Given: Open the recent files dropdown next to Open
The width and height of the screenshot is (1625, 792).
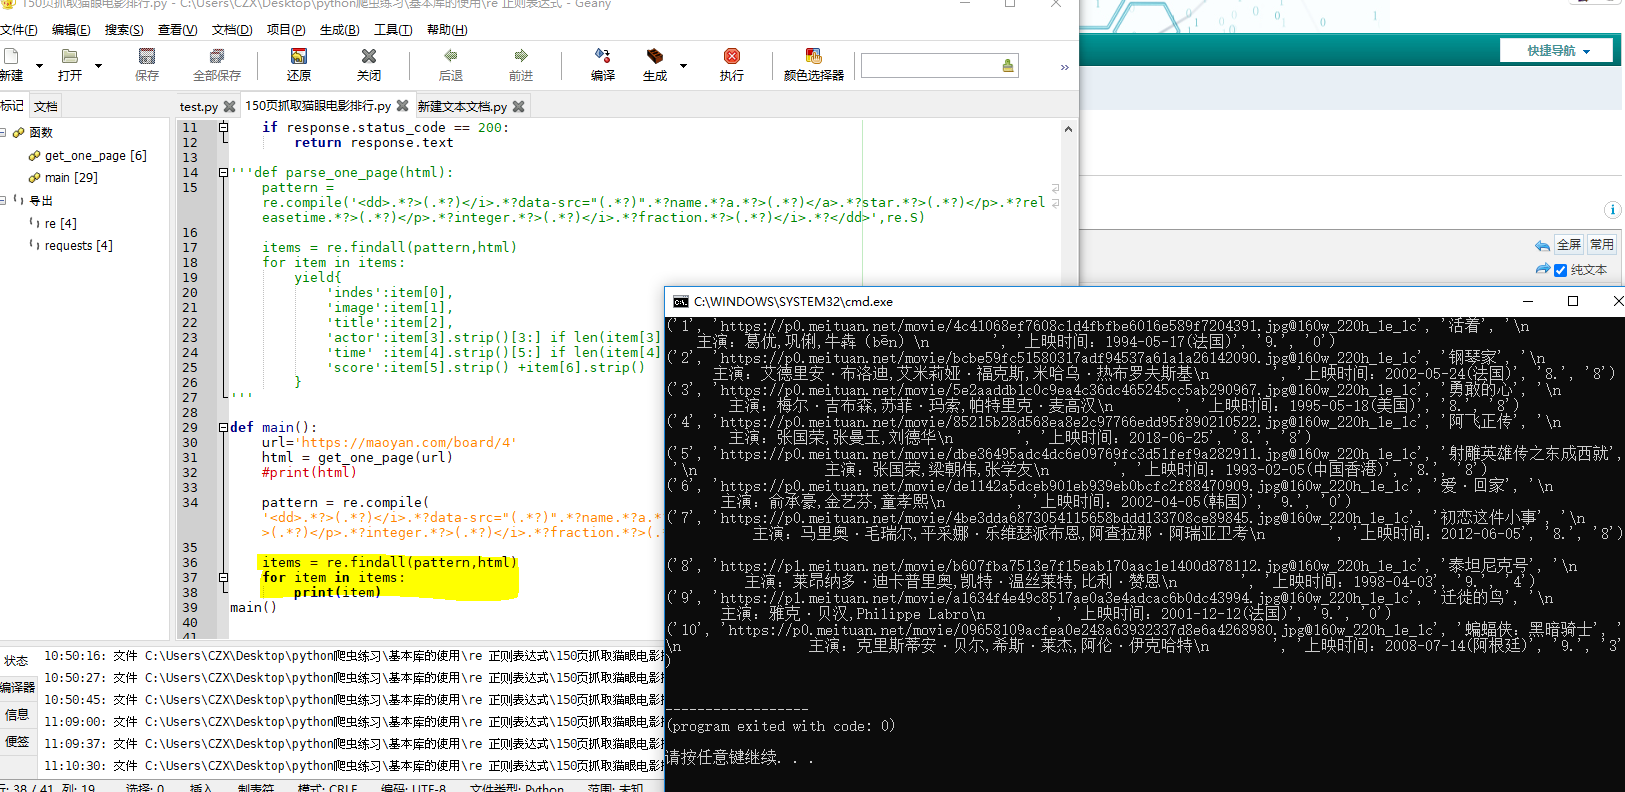Looking at the screenshot, I should 98,66.
